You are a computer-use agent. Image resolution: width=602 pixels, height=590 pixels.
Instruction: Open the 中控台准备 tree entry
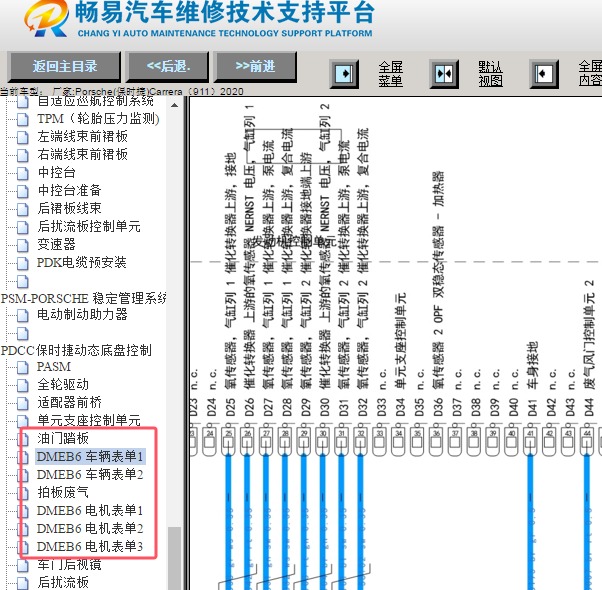[x=69, y=190]
